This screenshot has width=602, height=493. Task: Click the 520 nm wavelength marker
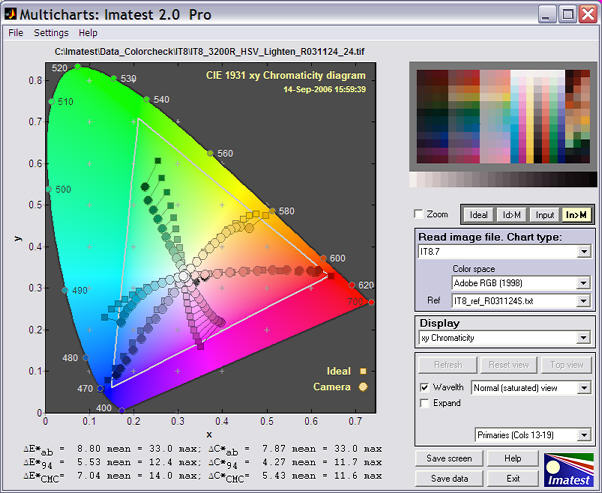(x=78, y=66)
